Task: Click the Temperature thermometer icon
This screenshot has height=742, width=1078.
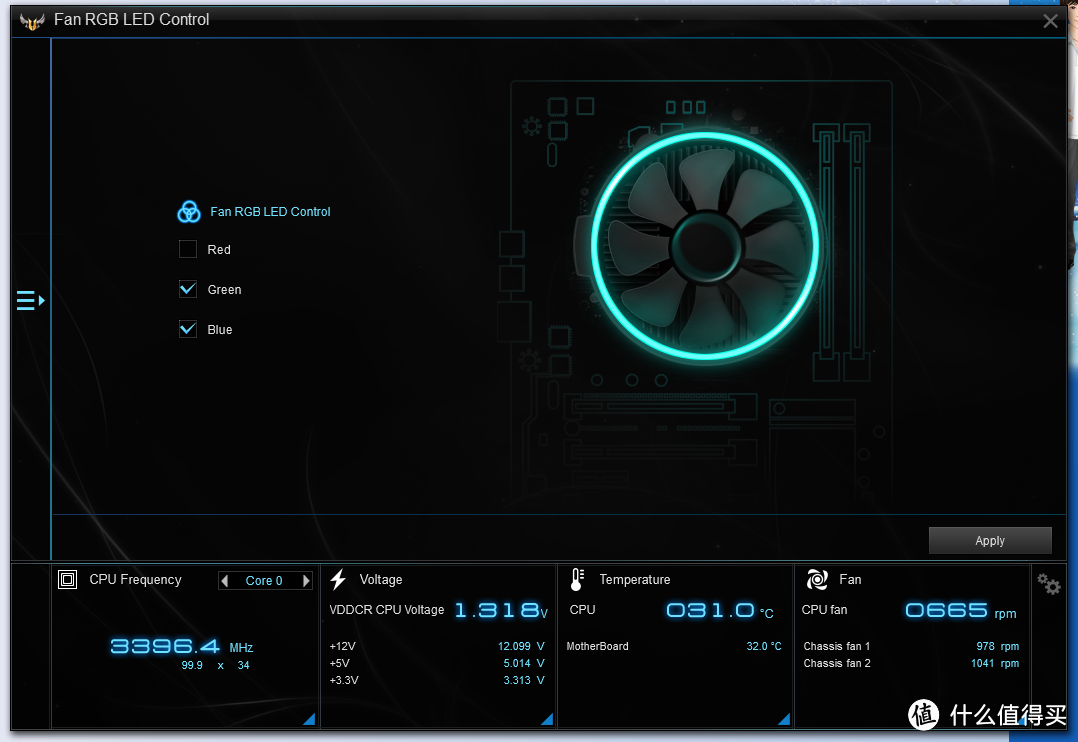Action: (577, 580)
